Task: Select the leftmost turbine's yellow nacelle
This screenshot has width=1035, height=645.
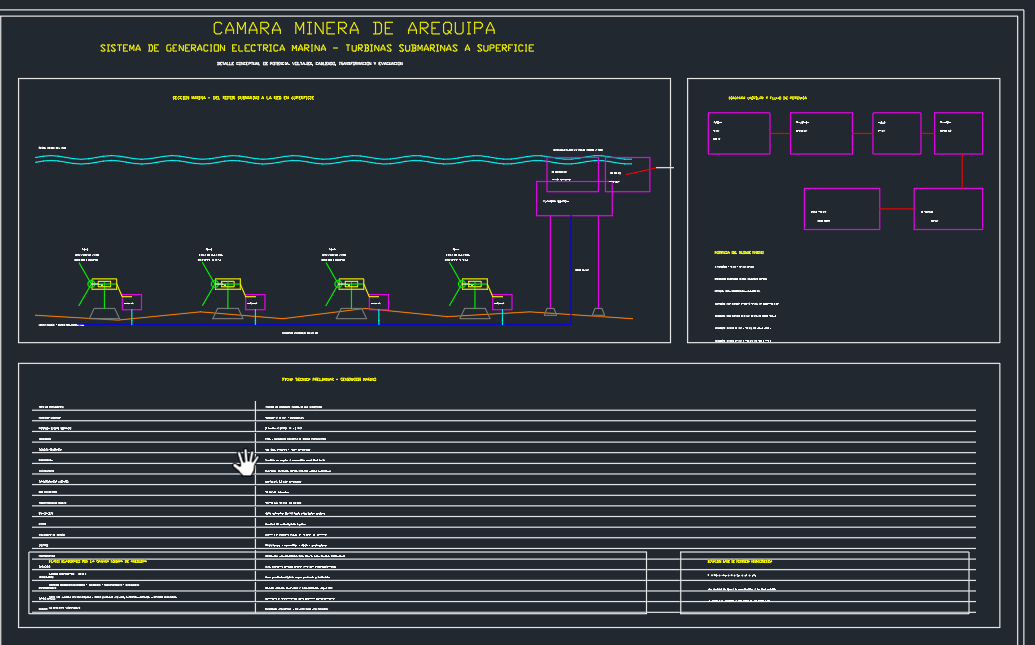Action: [104, 284]
